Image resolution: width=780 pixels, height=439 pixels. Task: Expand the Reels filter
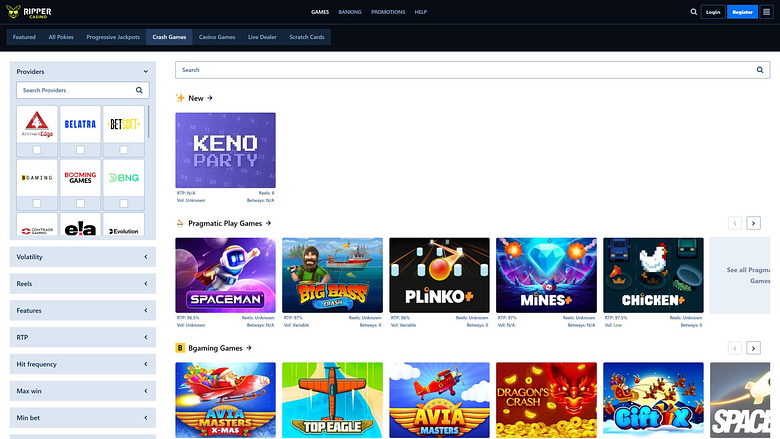click(83, 284)
